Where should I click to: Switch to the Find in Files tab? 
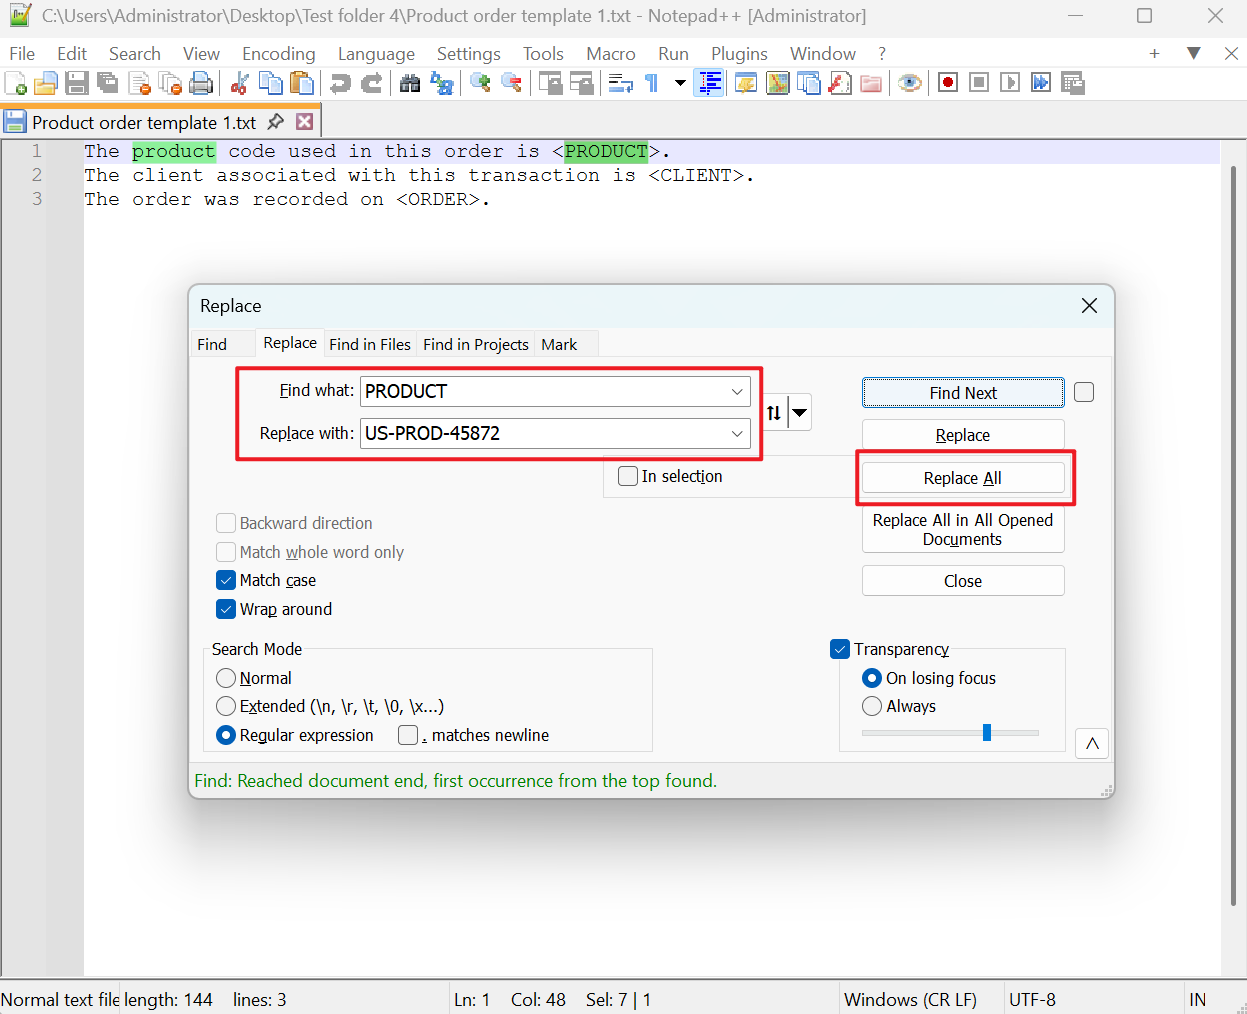coord(370,344)
